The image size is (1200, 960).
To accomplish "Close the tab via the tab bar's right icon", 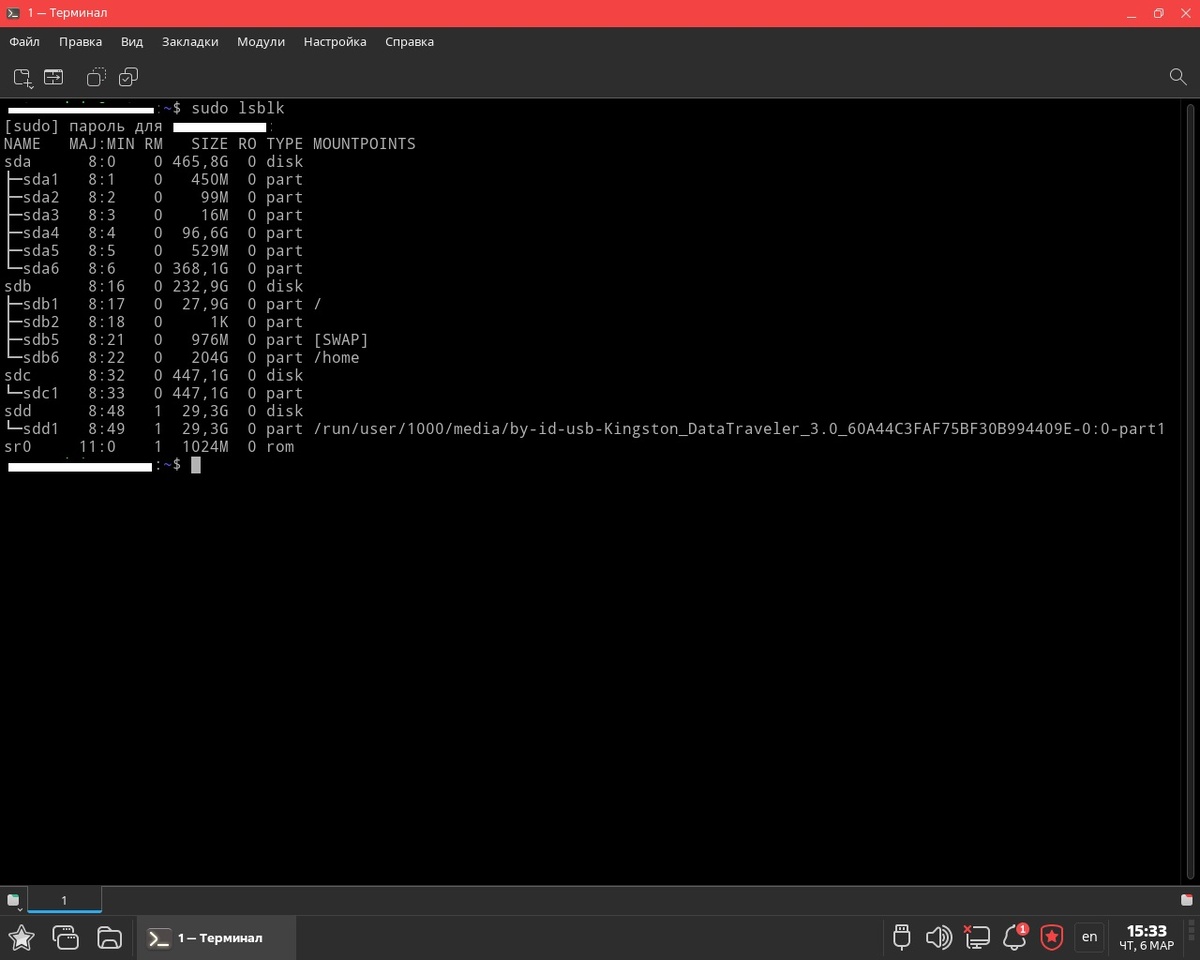I will click(1187, 900).
